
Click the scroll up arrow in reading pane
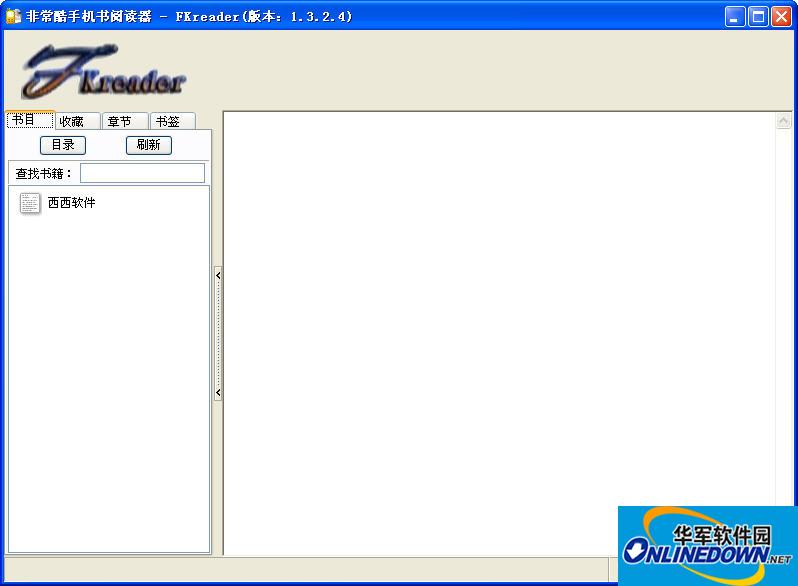[x=783, y=121]
